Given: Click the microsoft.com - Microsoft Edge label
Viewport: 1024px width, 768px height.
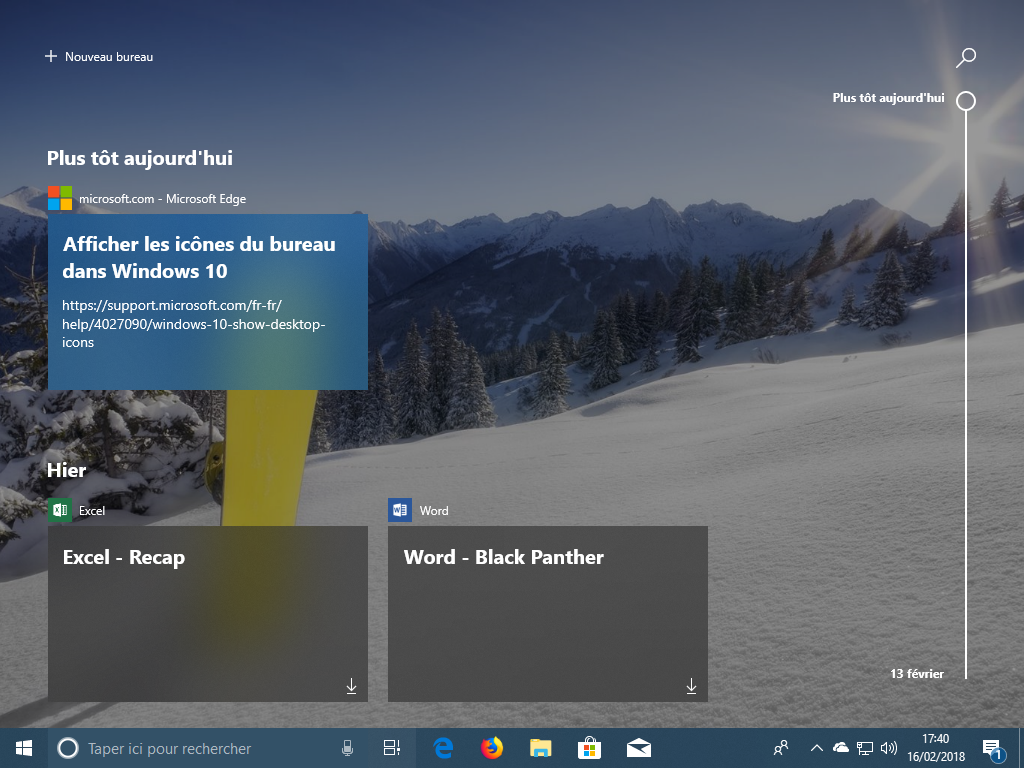Looking at the screenshot, I should (x=163, y=199).
